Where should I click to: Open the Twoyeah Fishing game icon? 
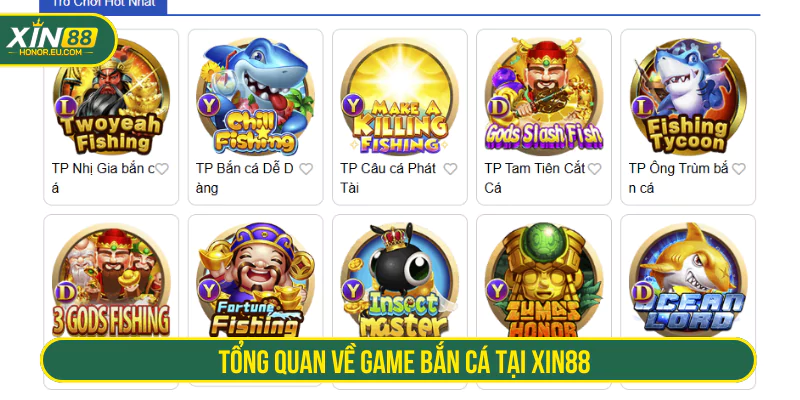pyautogui.click(x=111, y=97)
